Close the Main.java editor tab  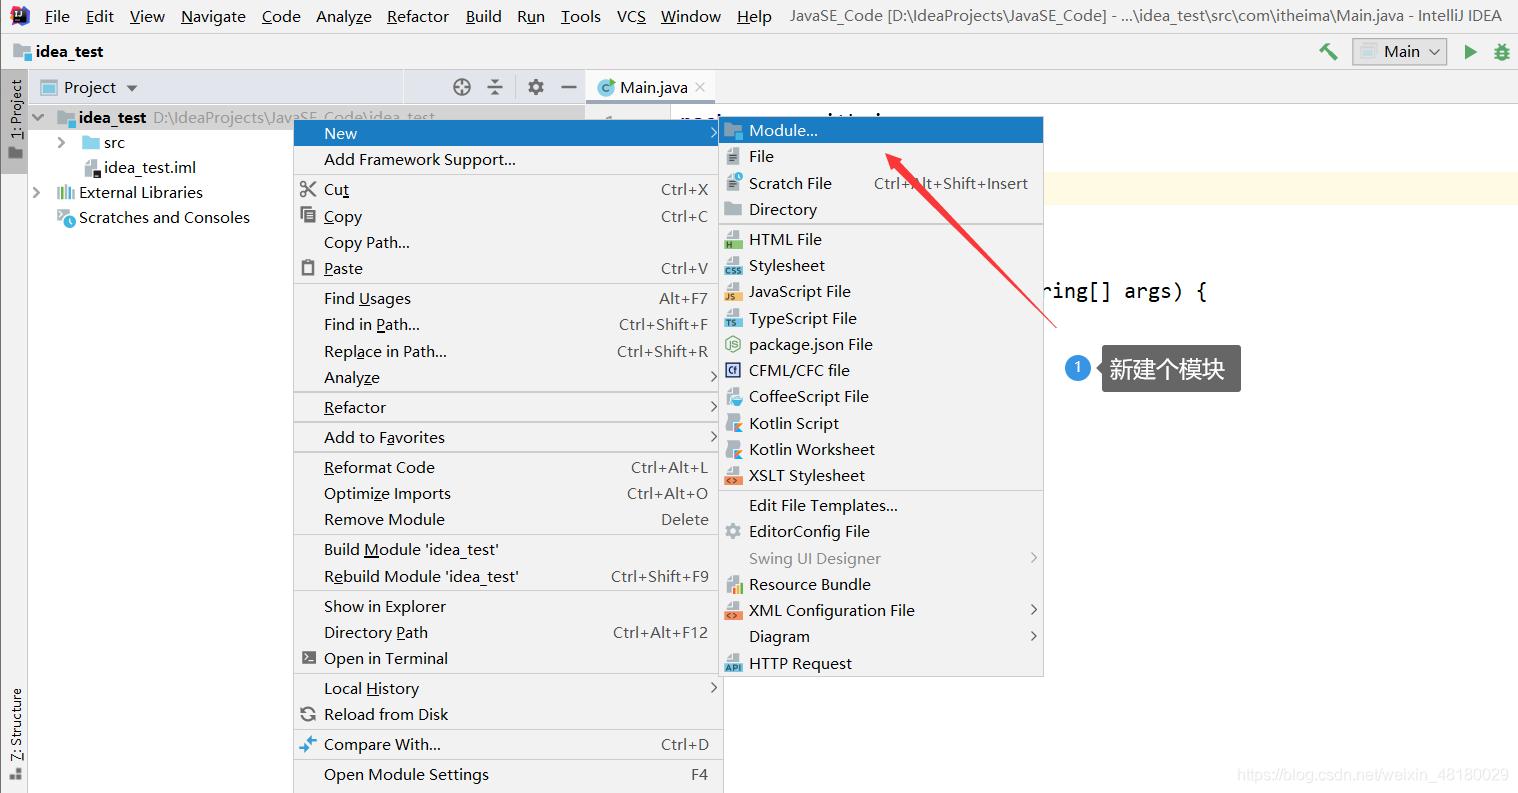(x=700, y=87)
